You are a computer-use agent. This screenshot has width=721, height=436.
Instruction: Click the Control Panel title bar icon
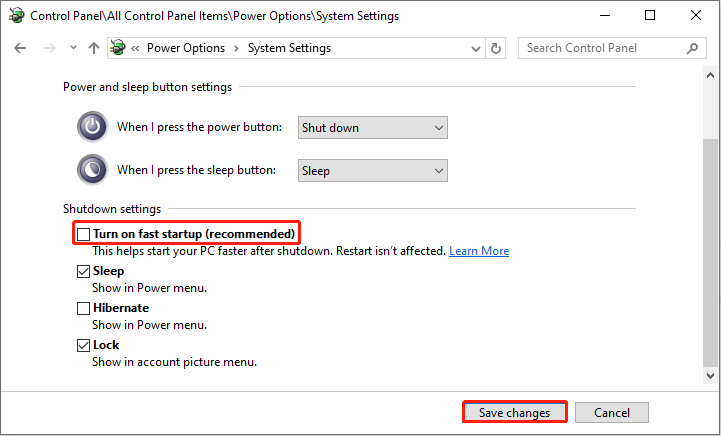point(16,16)
